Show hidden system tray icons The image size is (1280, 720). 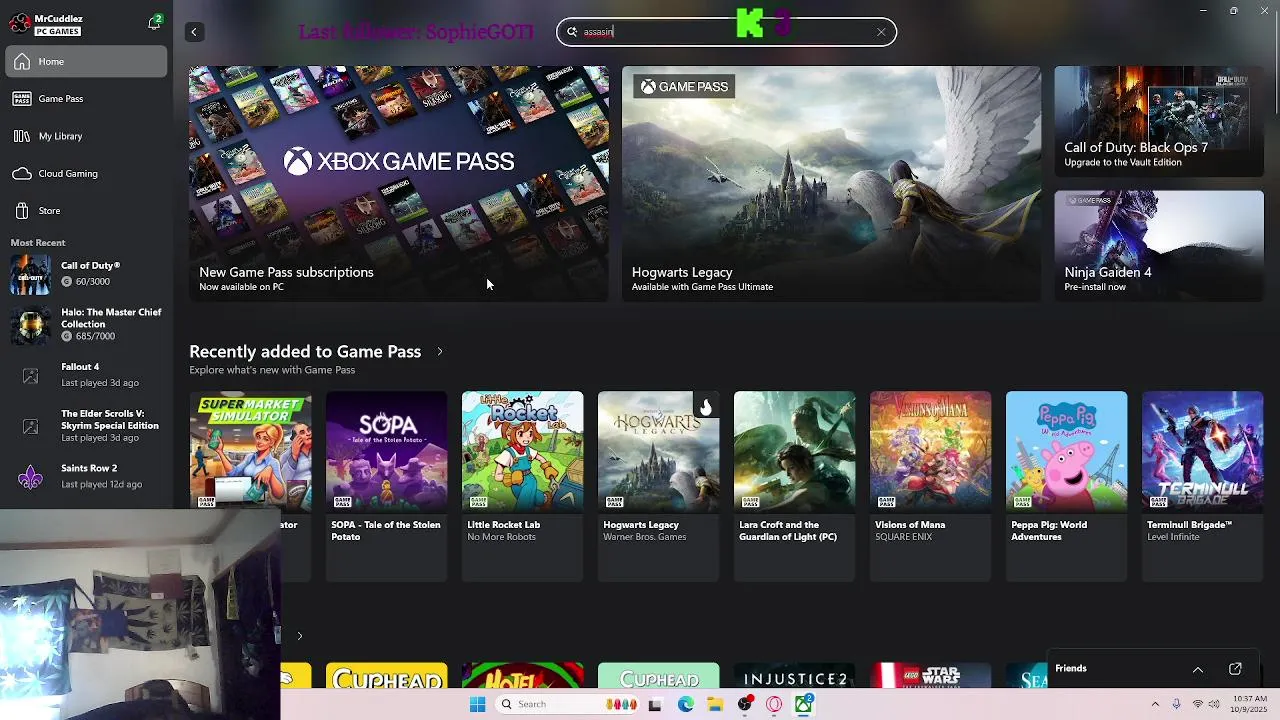1155,705
